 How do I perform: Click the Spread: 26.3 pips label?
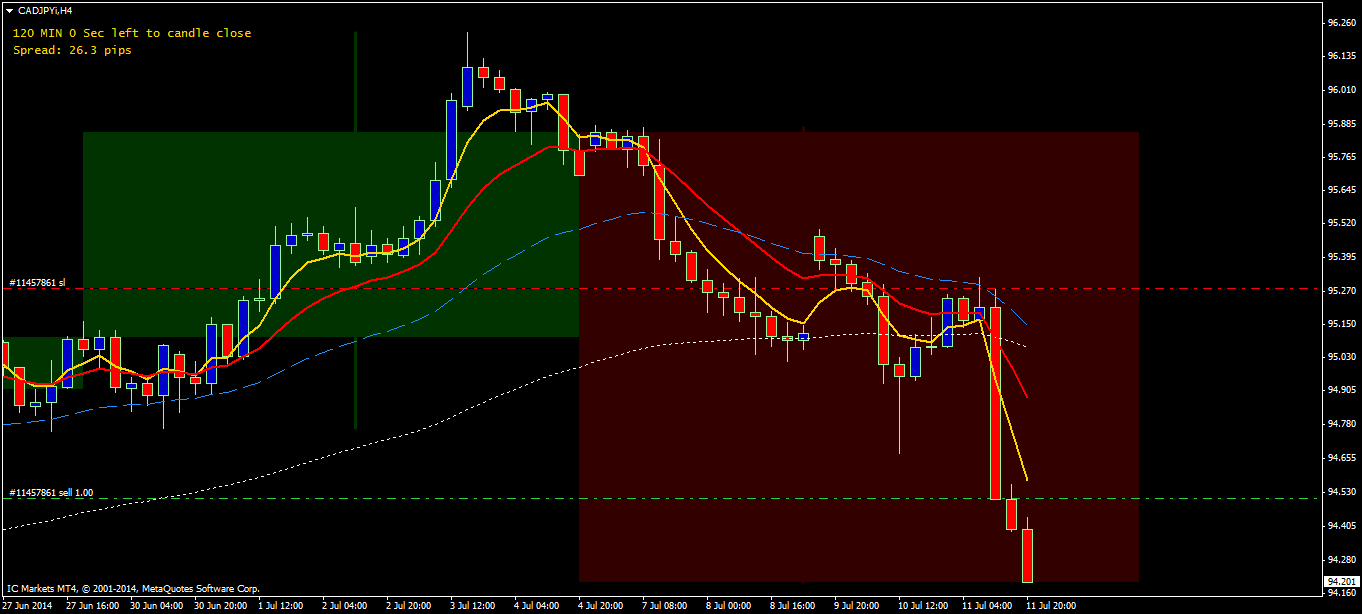point(72,50)
